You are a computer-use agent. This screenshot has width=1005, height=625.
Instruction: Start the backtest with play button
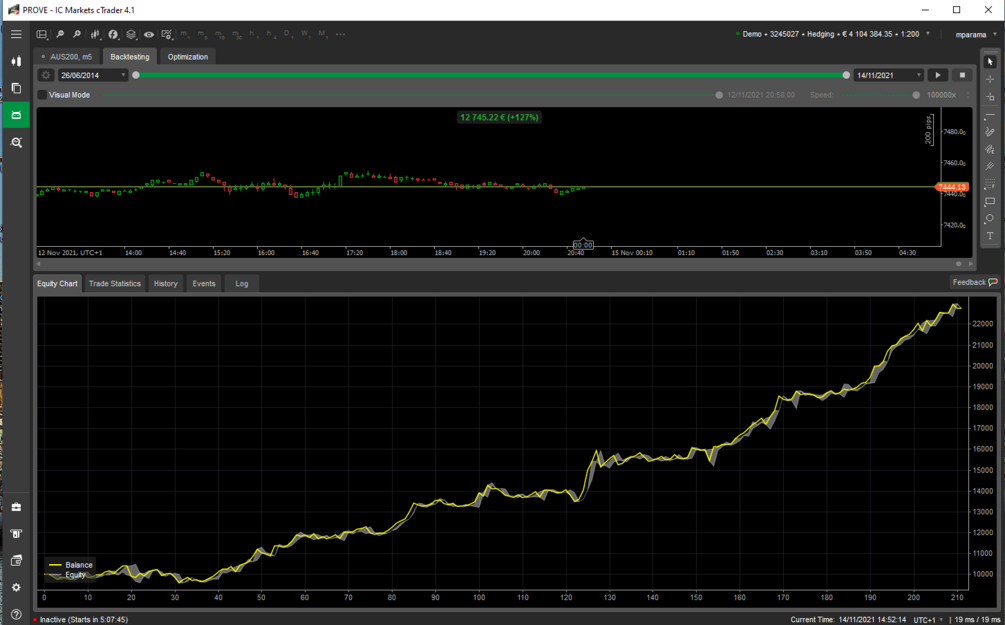(938, 75)
